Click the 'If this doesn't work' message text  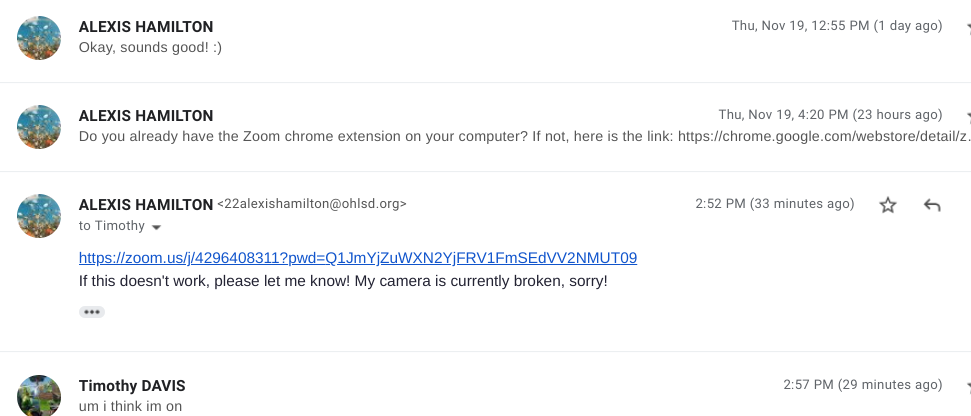343,281
